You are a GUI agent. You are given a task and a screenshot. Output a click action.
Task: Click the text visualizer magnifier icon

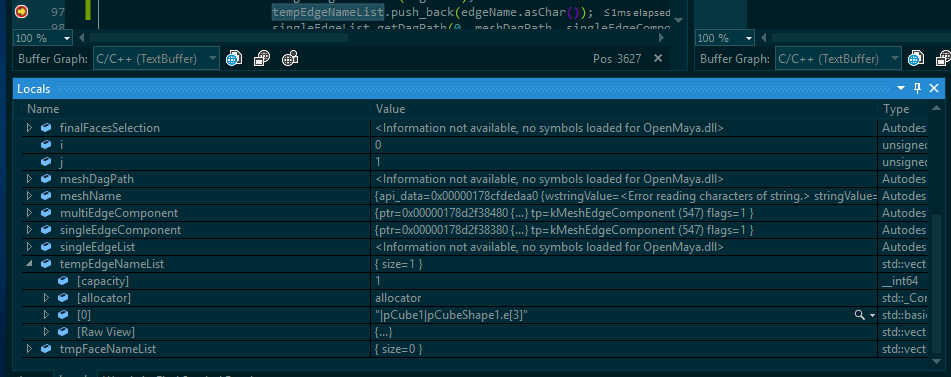pos(859,315)
